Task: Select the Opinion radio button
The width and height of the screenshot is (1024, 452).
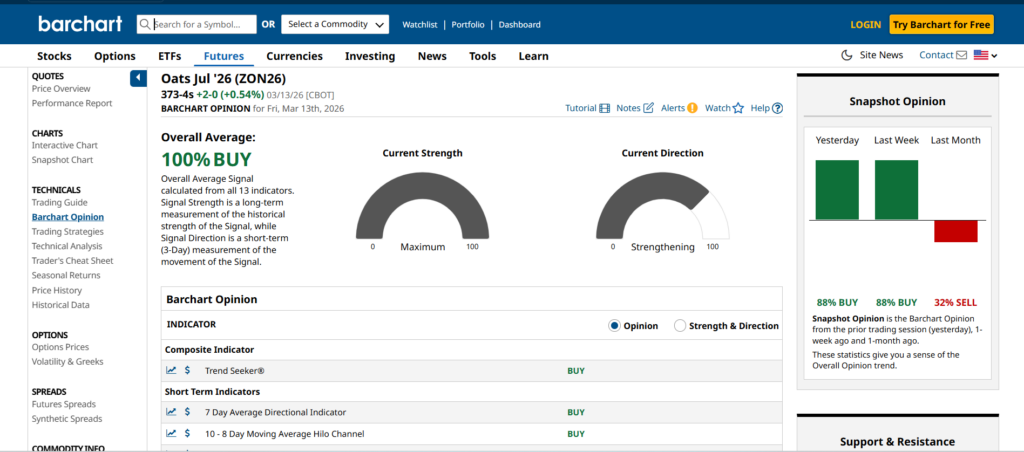Action: [x=615, y=326]
